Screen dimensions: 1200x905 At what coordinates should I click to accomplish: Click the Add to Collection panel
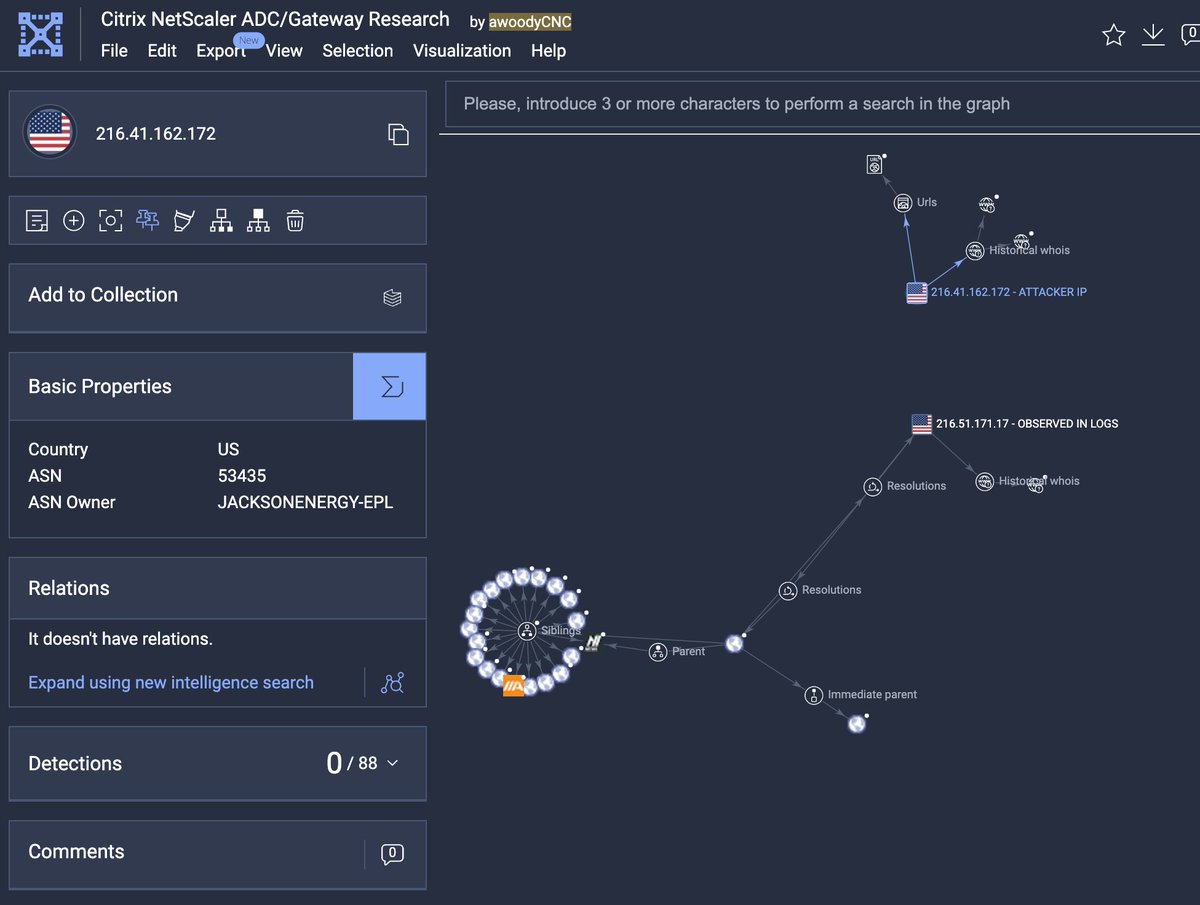217,297
